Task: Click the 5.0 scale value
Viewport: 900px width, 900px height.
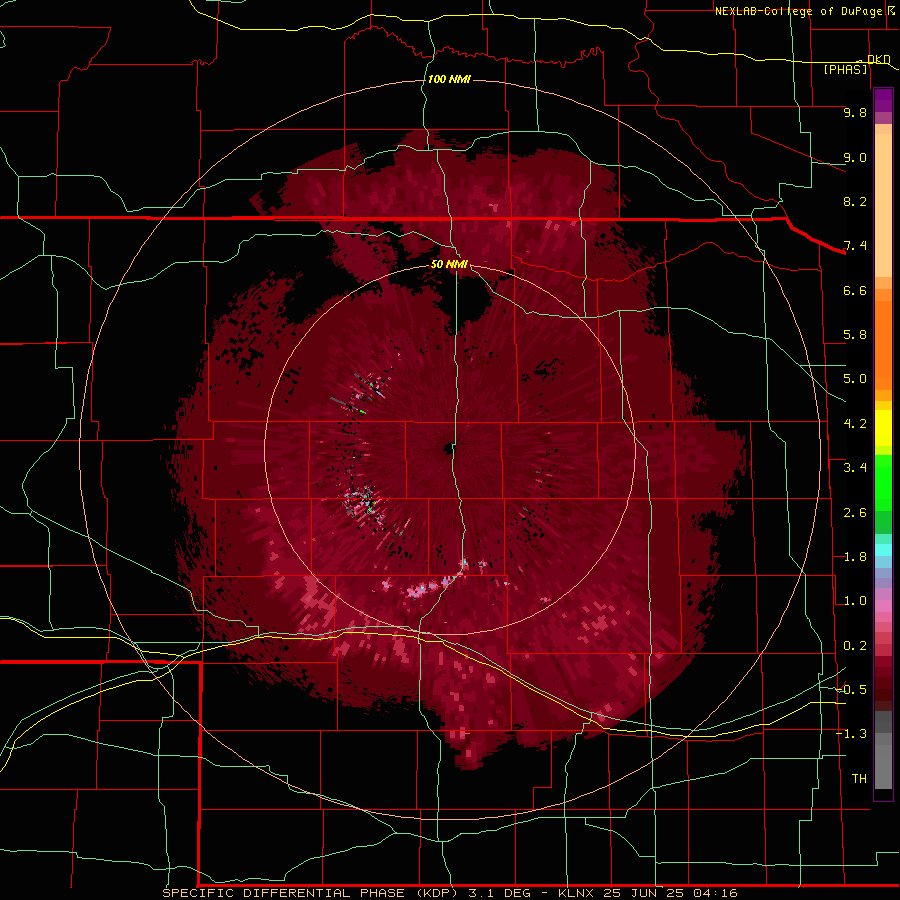Action: [855, 379]
